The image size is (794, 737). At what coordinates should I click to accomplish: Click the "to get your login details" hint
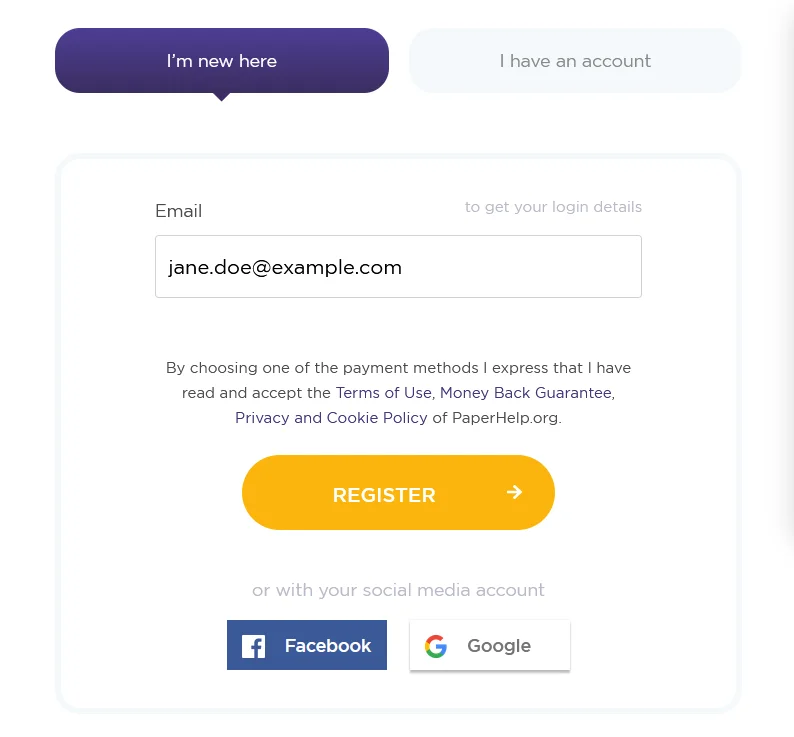[553, 207]
